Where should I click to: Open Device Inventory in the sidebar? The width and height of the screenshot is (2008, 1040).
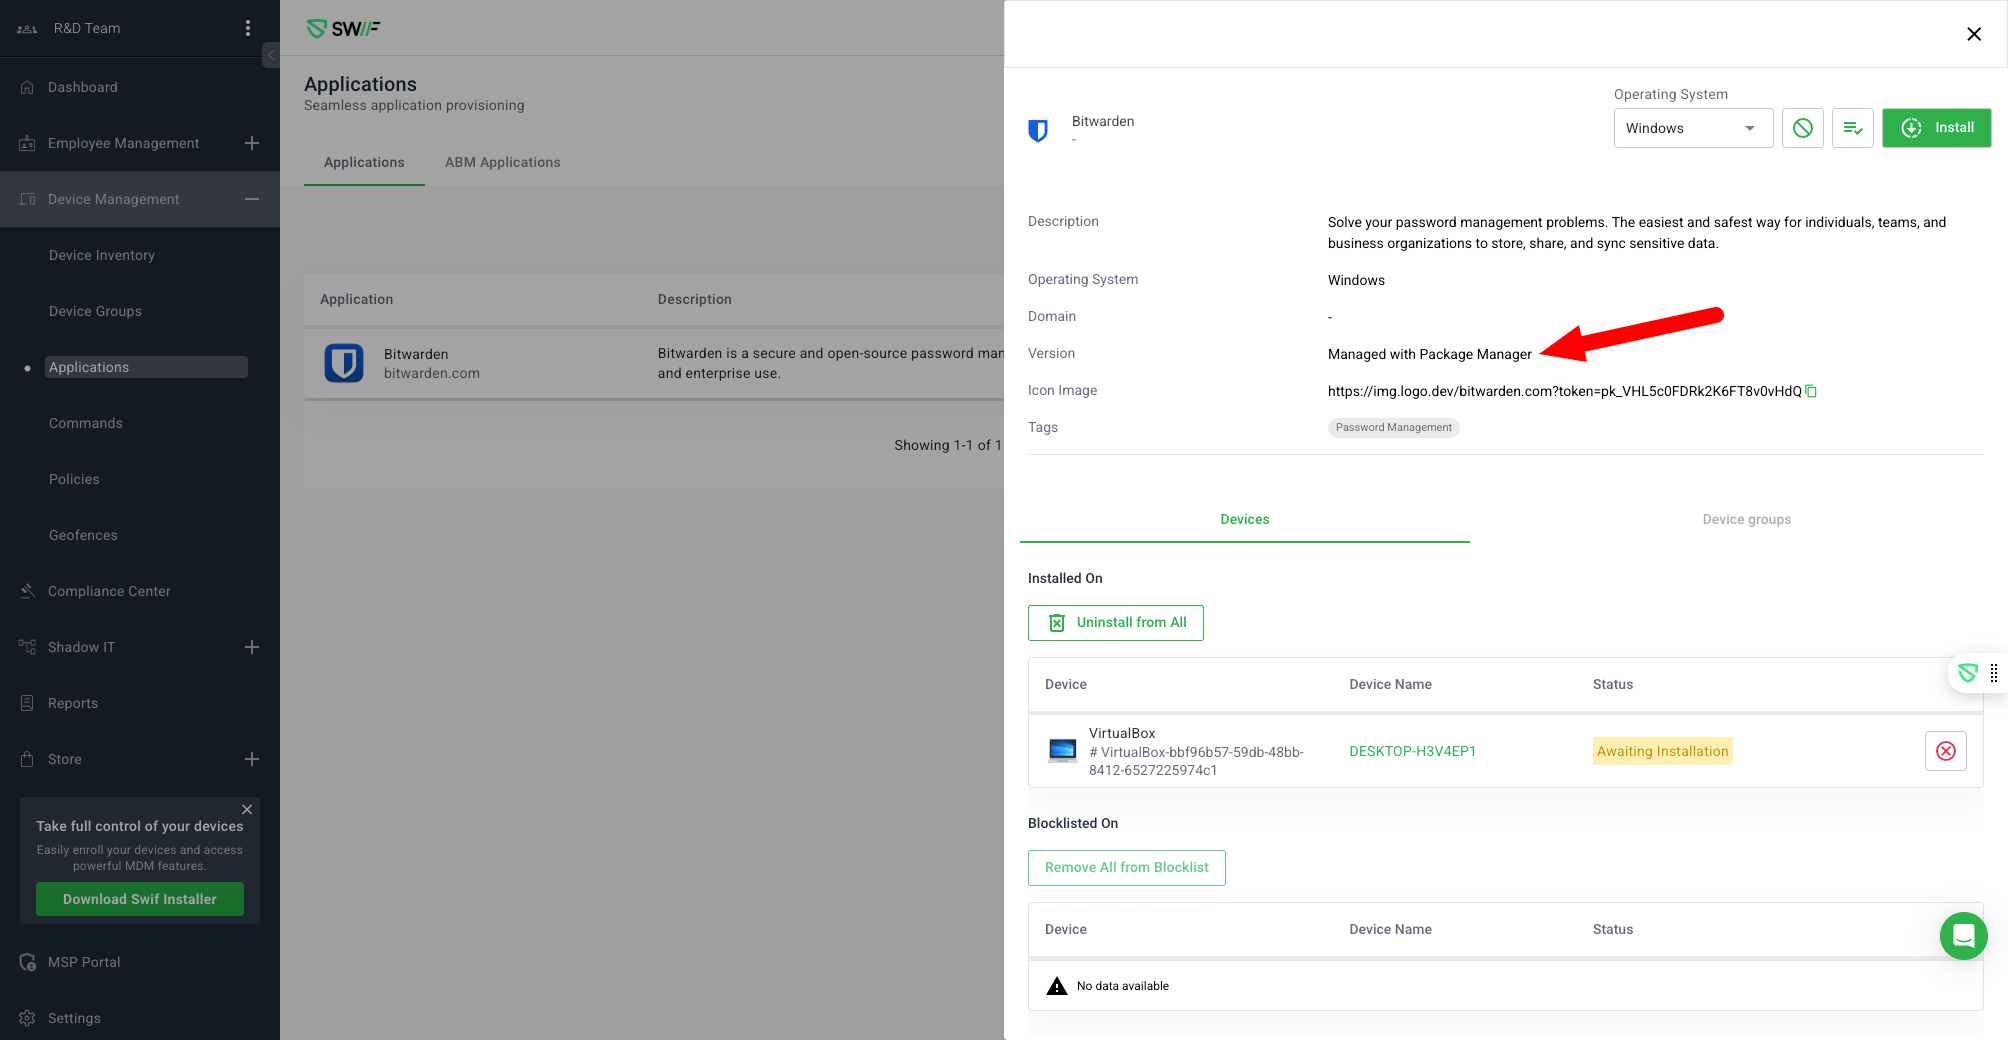pyautogui.click(x=102, y=255)
